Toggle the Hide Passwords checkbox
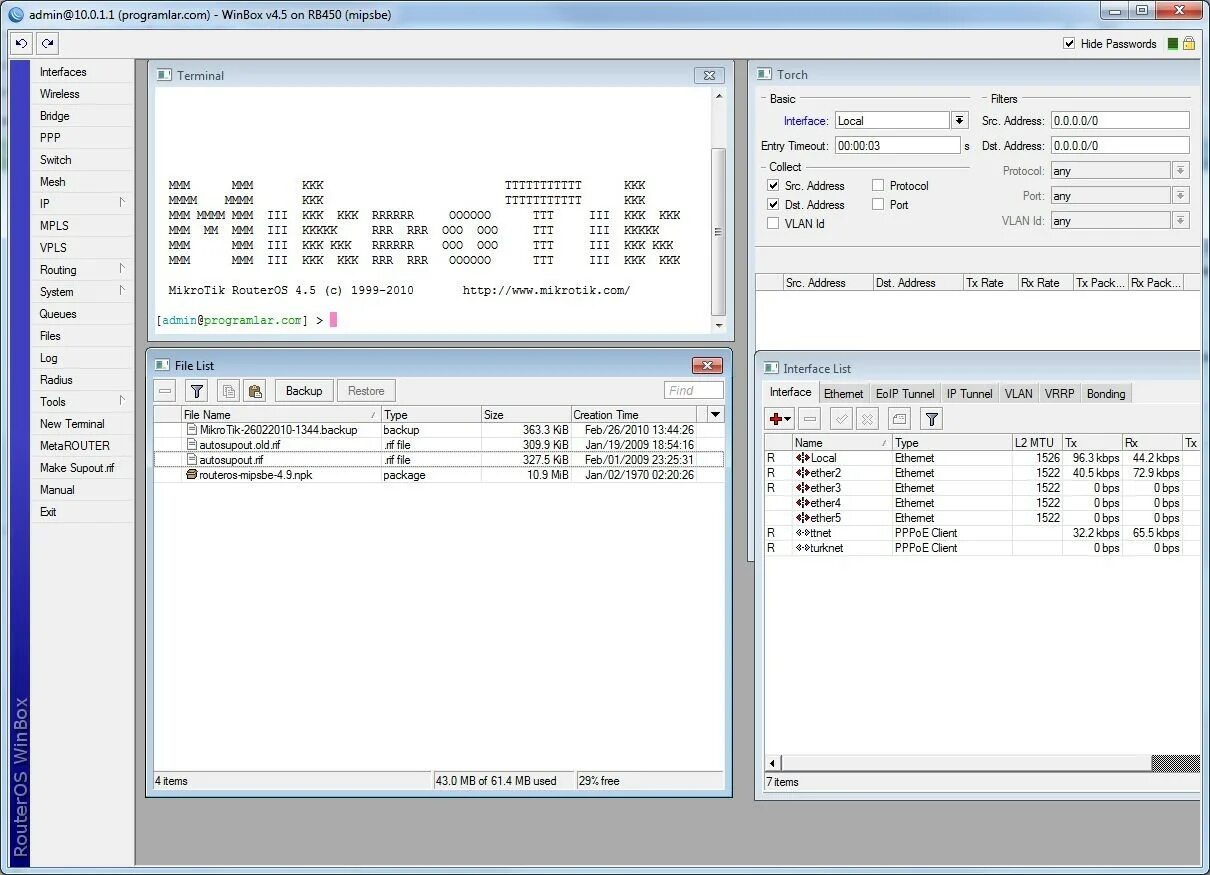The image size is (1210, 875). pyautogui.click(x=1069, y=43)
